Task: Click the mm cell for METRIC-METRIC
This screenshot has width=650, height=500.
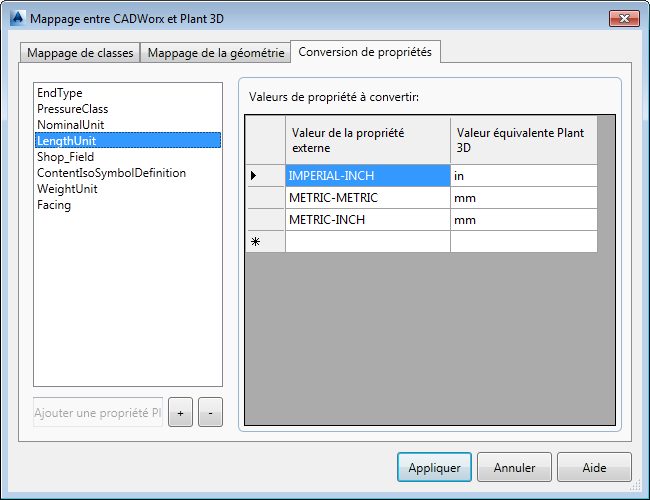Action: 524,197
